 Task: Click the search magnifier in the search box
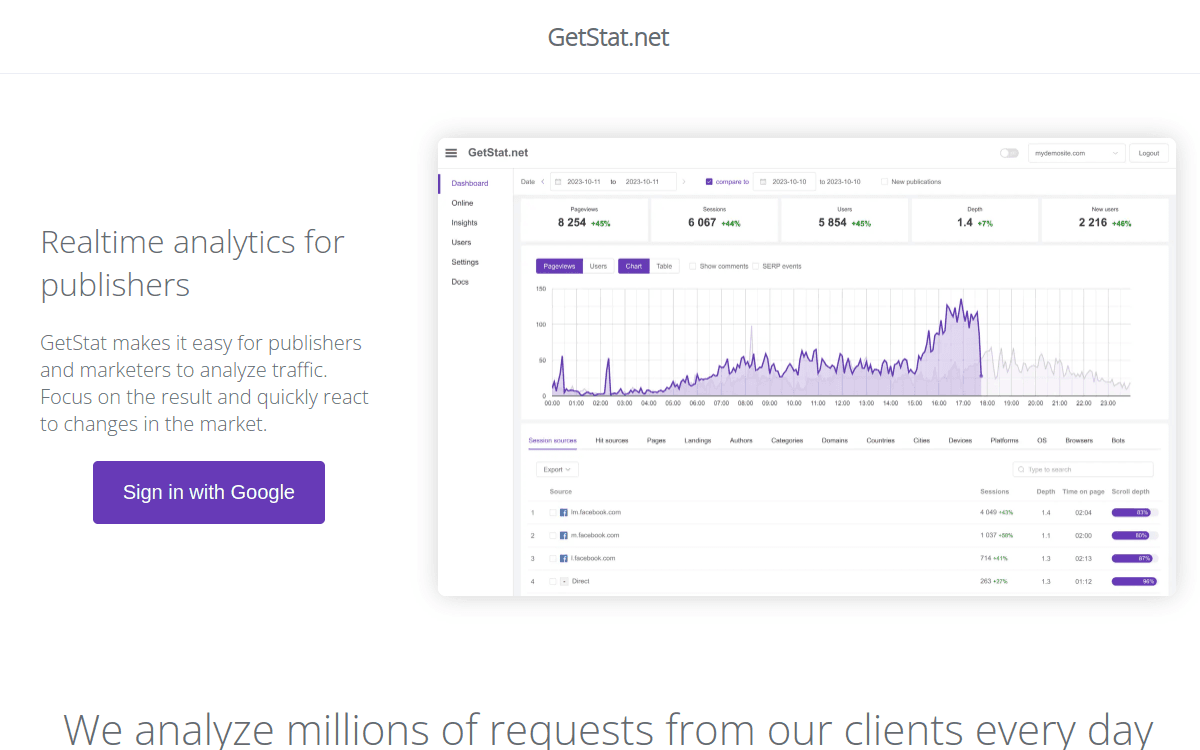coord(1019,469)
